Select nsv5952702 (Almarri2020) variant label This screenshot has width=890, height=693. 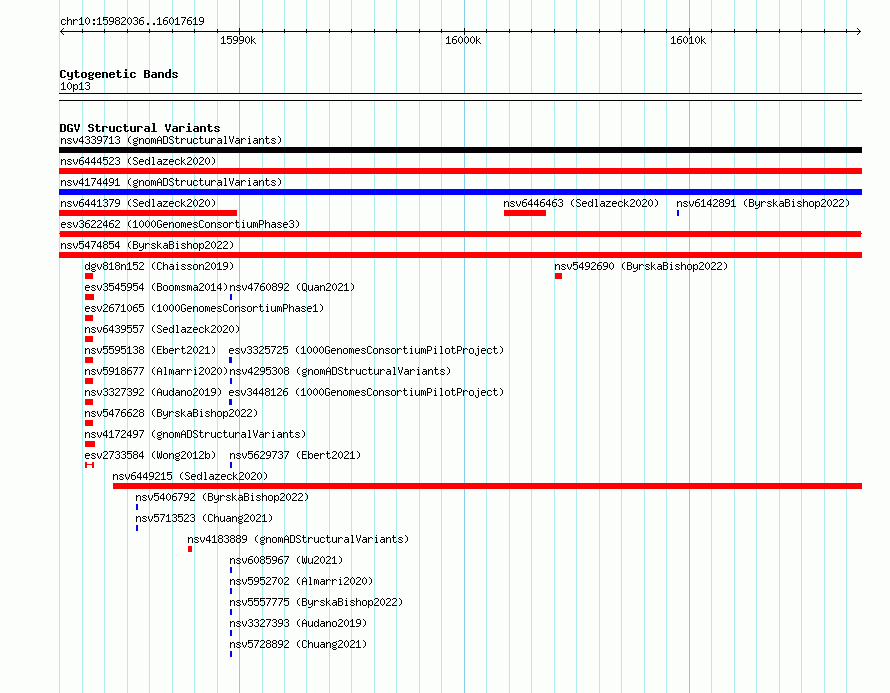pyautogui.click(x=301, y=581)
